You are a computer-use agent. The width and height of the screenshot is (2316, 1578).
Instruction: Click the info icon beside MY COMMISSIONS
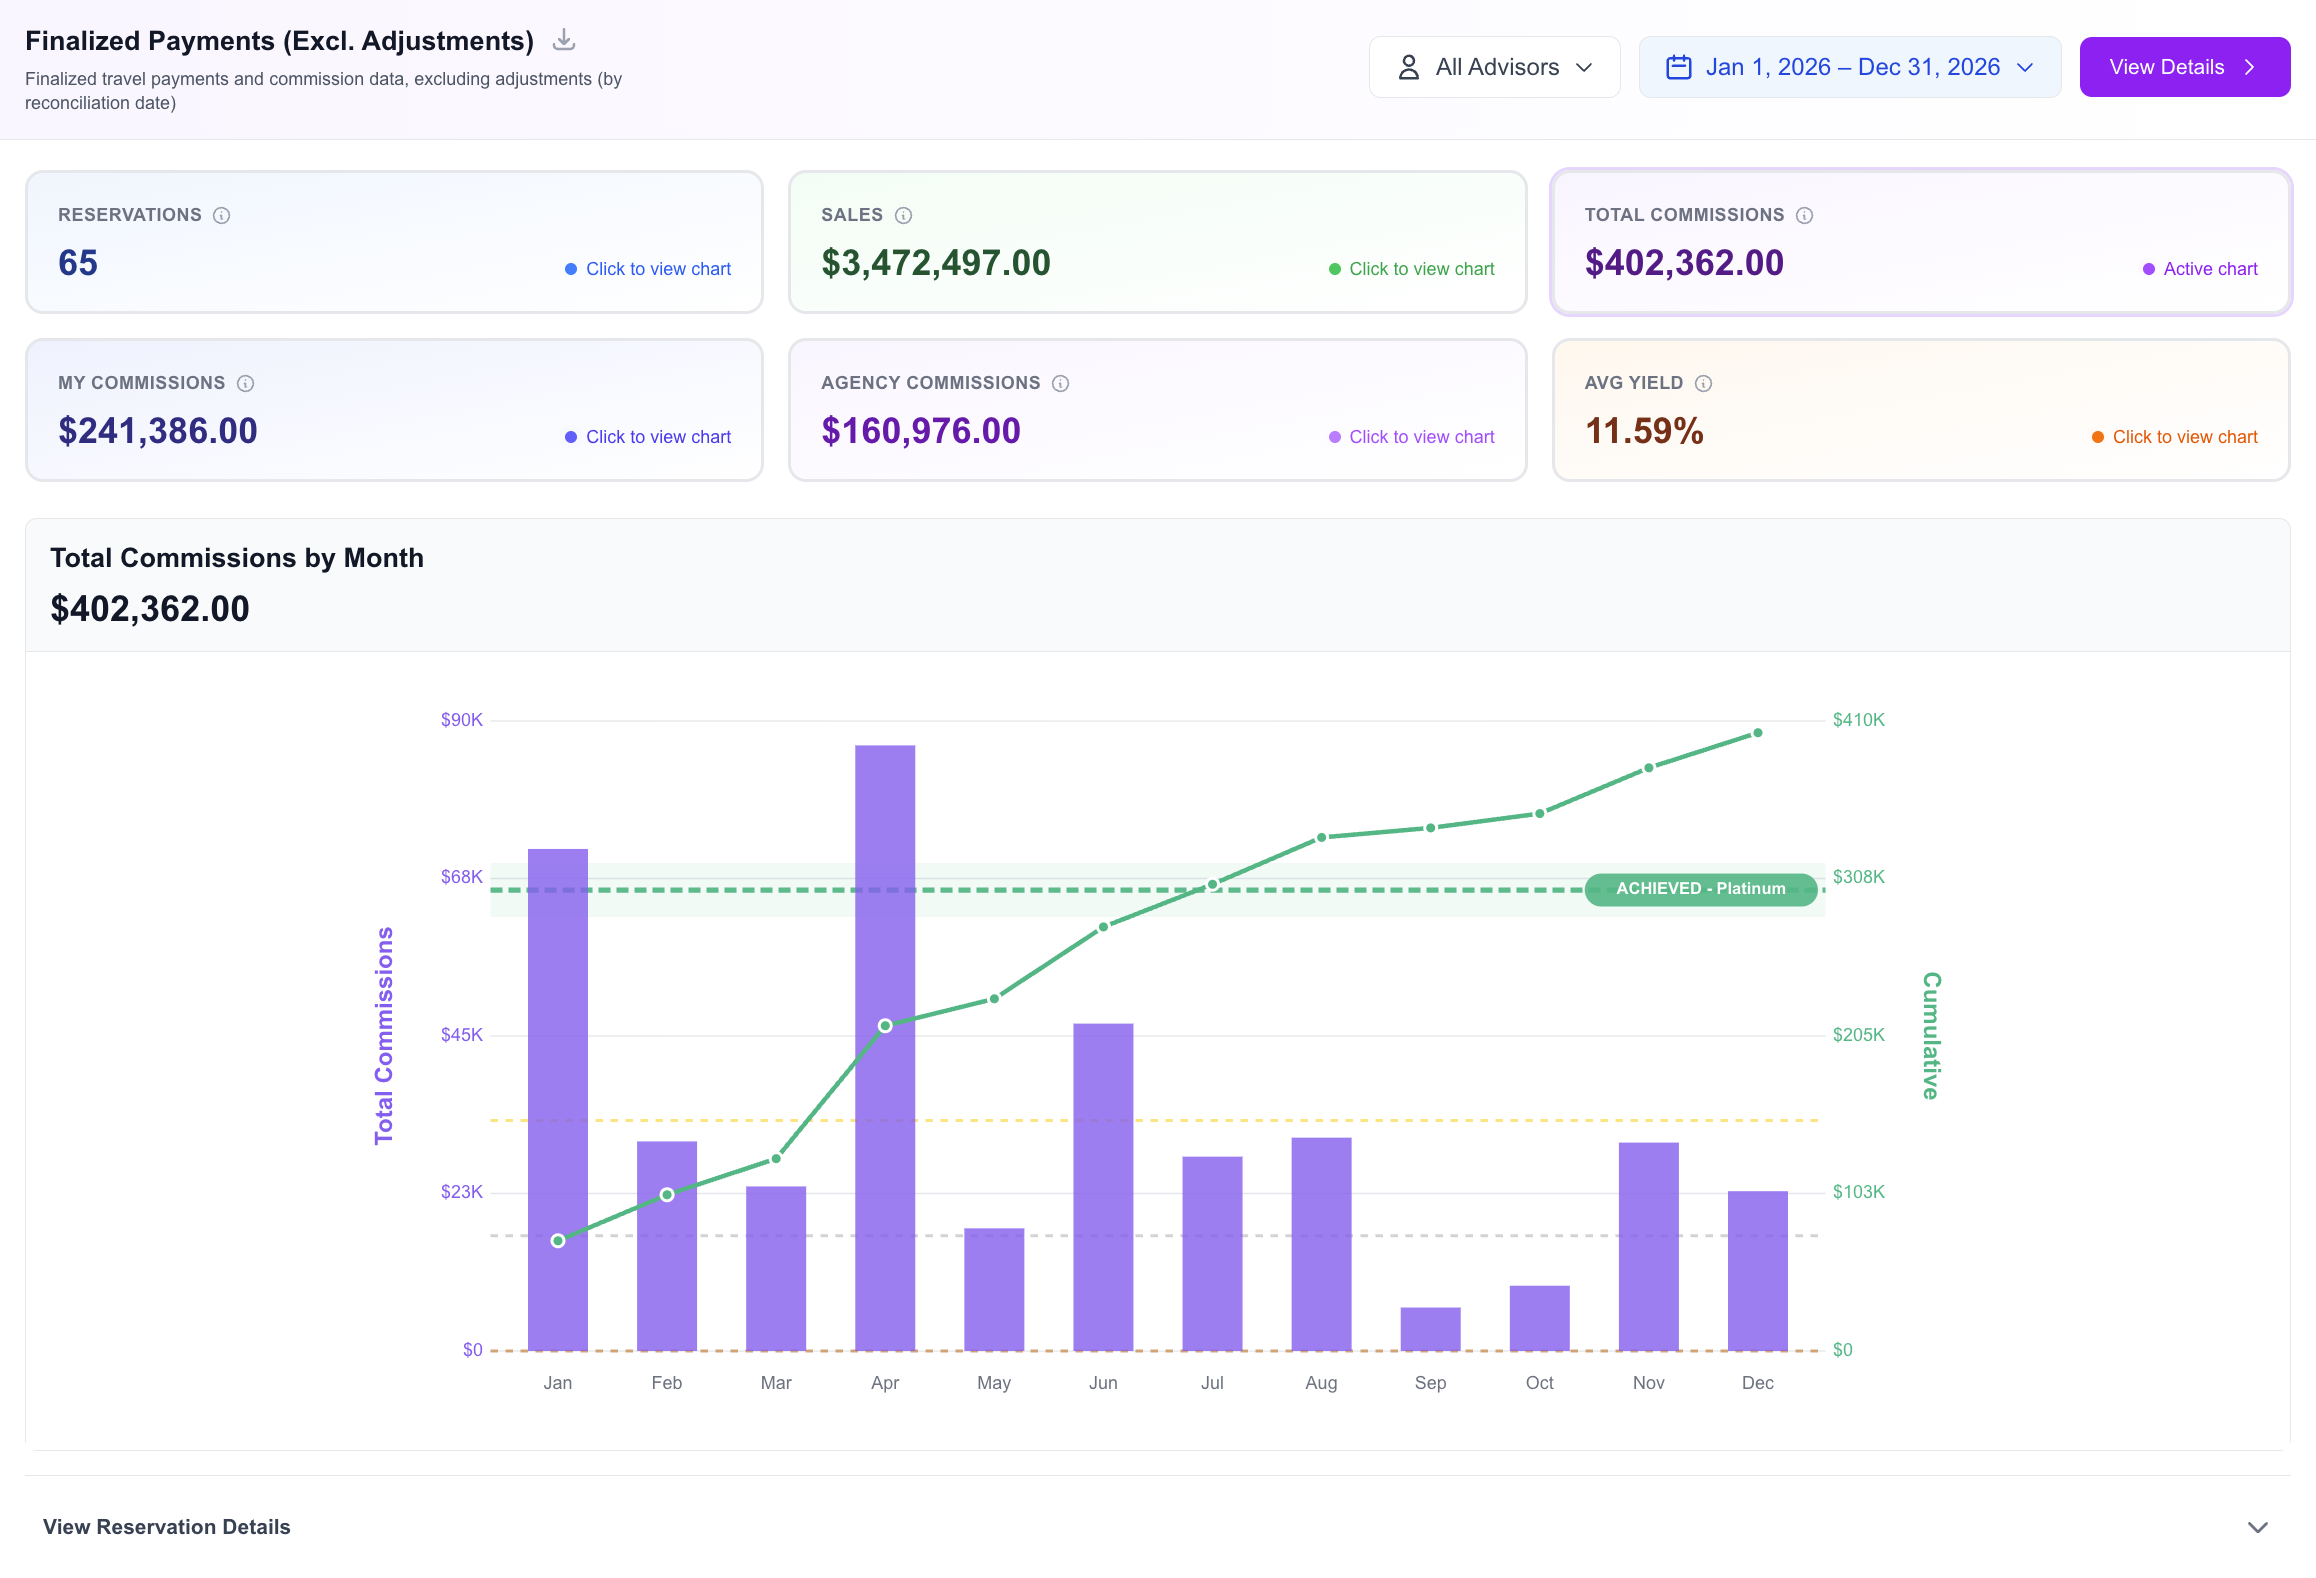click(x=245, y=382)
